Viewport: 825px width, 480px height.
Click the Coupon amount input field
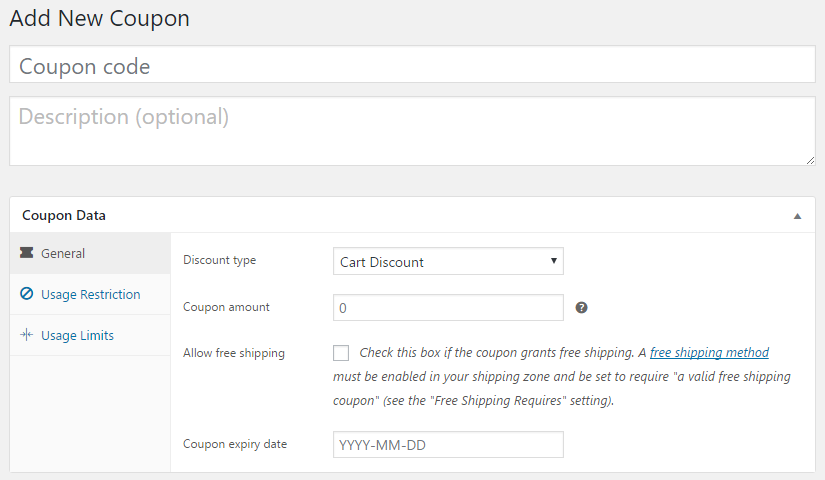[448, 308]
